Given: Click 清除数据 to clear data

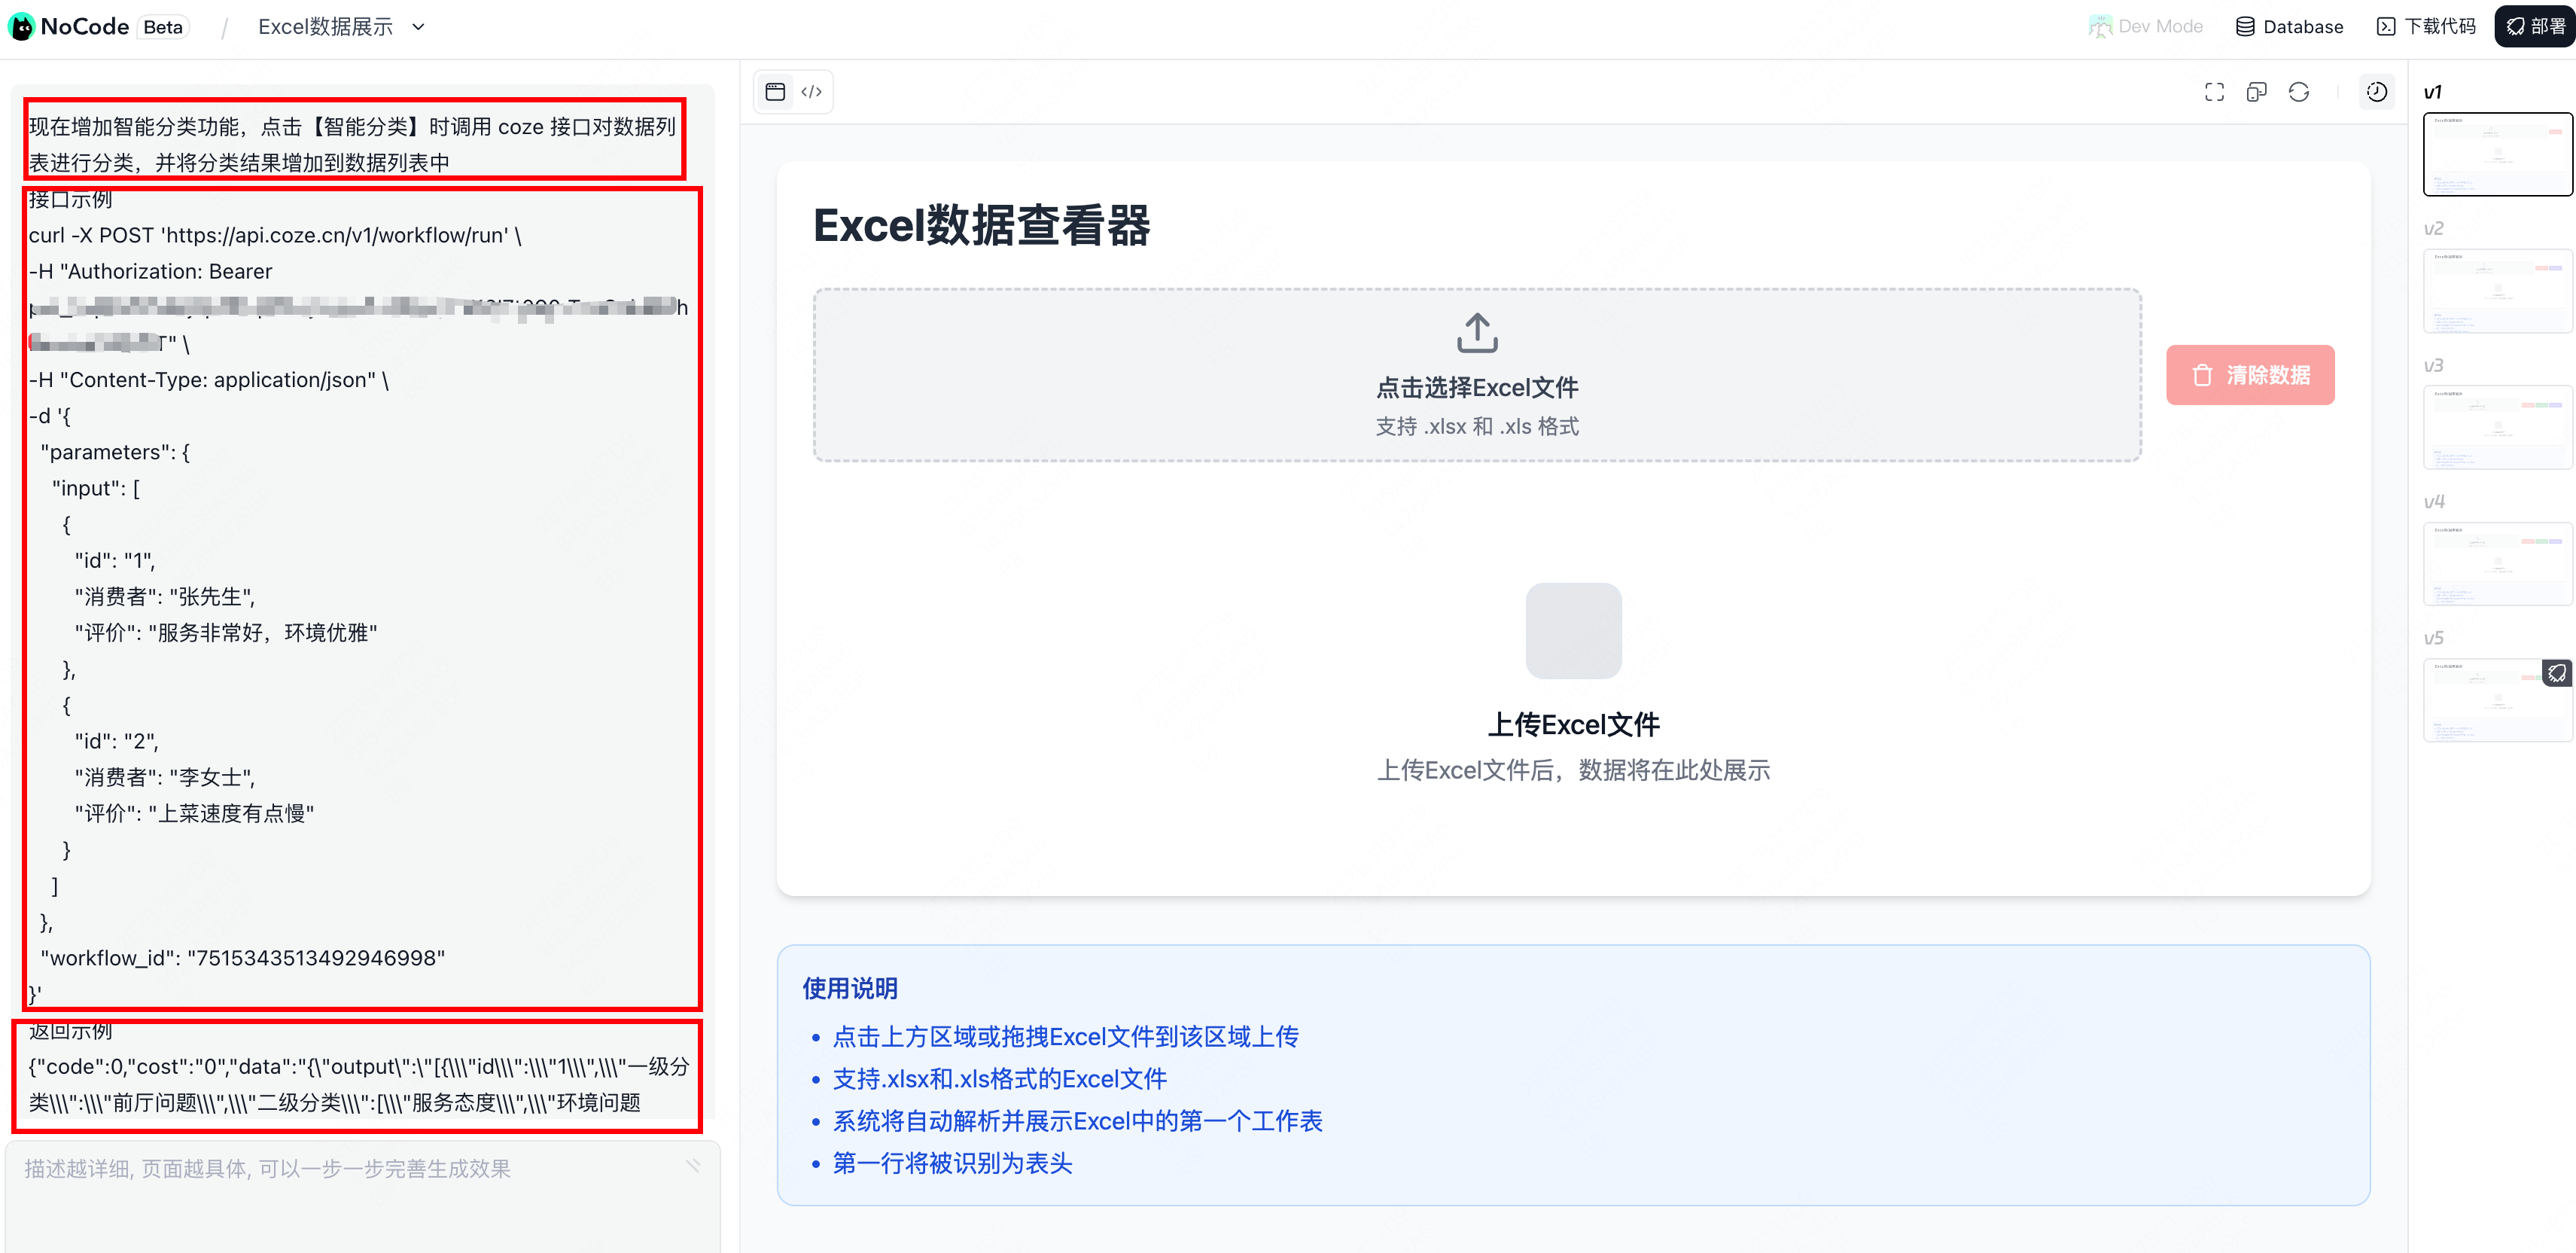Looking at the screenshot, I should pos(2250,375).
